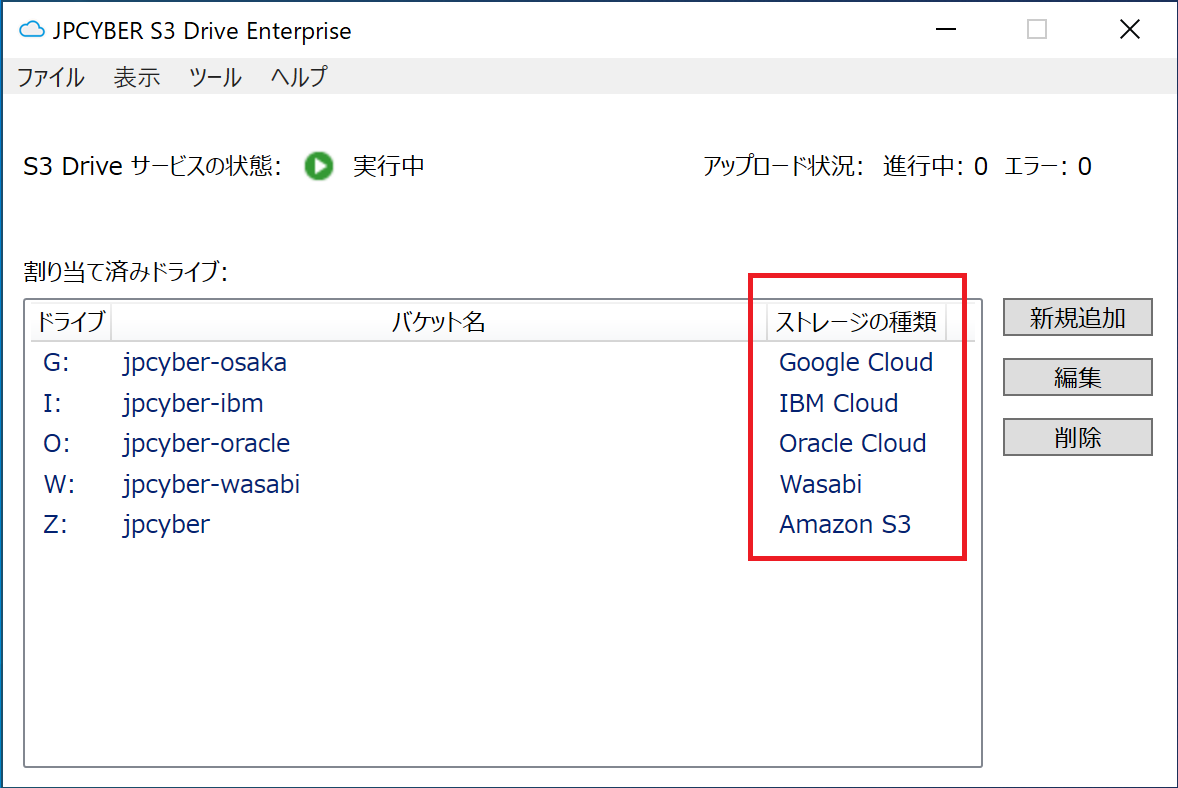Viewport: 1178px width, 788px height.
Task: Select drive letter W: in list
Action: pyautogui.click(x=59, y=484)
